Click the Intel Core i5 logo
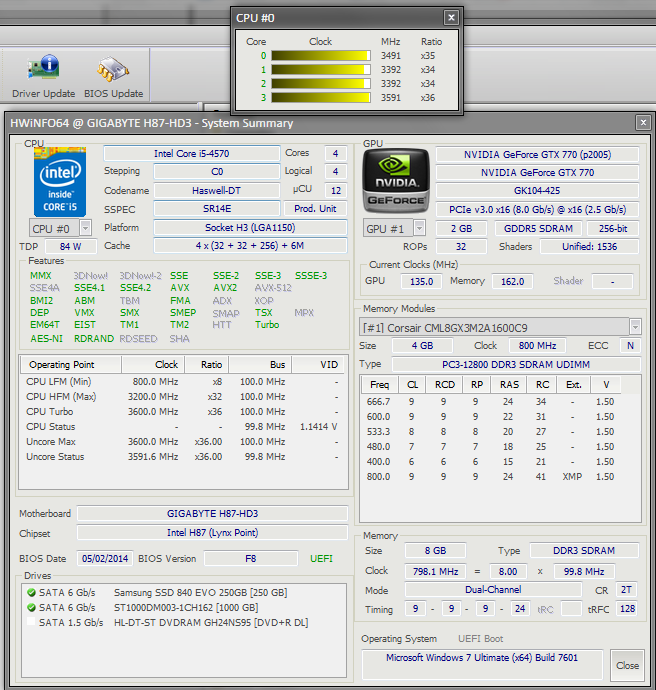Image resolution: width=656 pixels, height=690 pixels. [60, 182]
